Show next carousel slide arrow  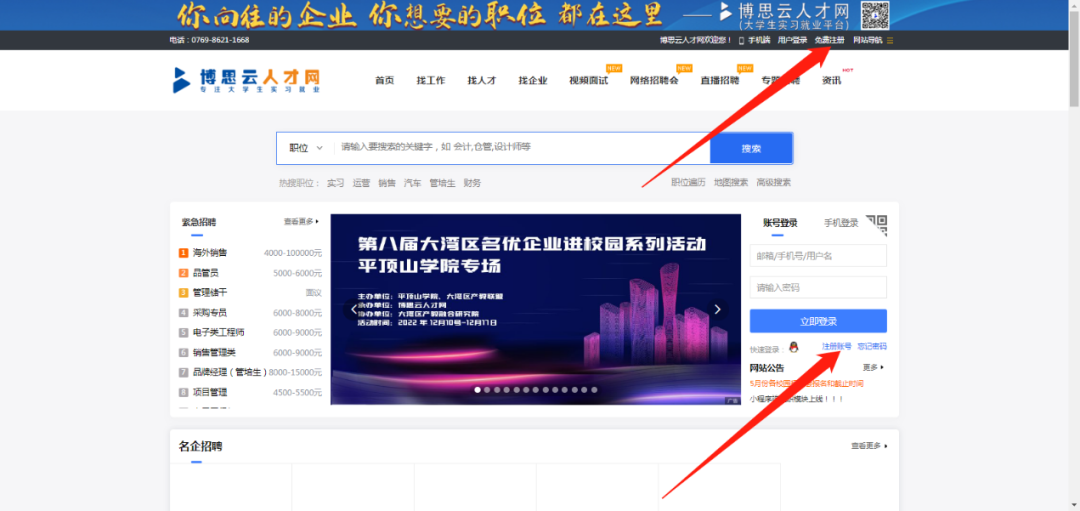pyautogui.click(x=717, y=309)
